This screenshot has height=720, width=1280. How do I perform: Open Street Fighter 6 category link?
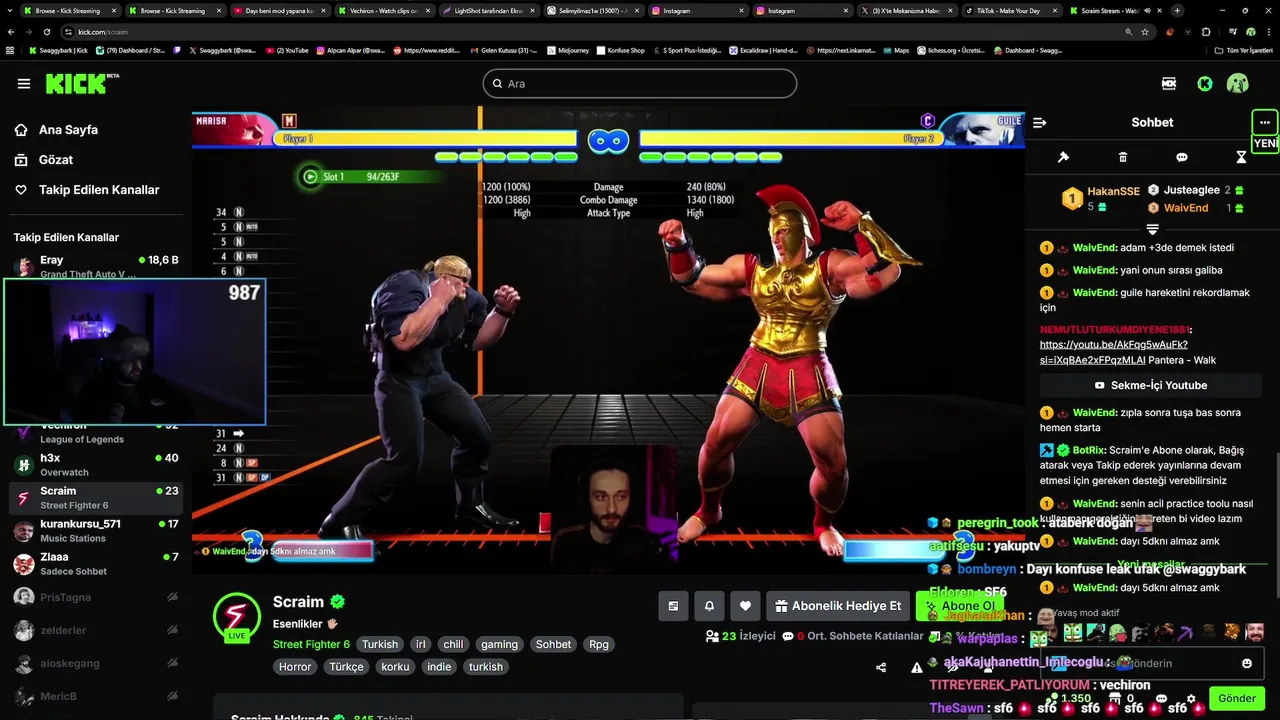[x=311, y=644]
